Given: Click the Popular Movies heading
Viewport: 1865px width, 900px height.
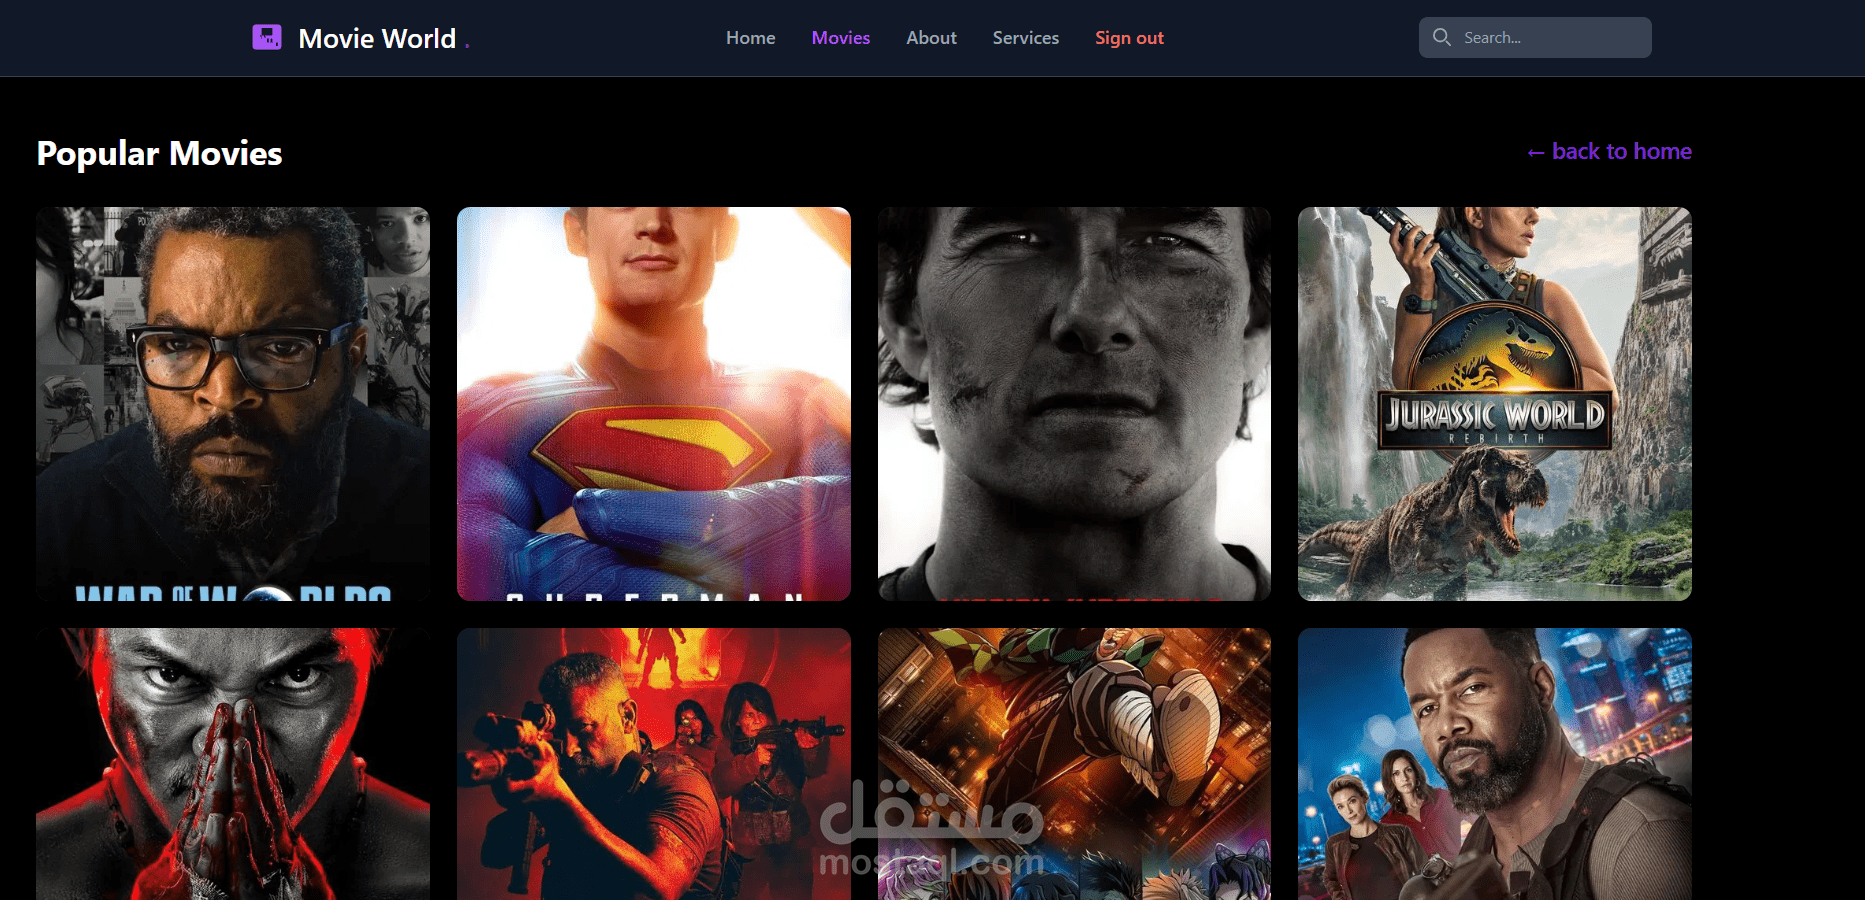Looking at the screenshot, I should pyautogui.click(x=159, y=153).
